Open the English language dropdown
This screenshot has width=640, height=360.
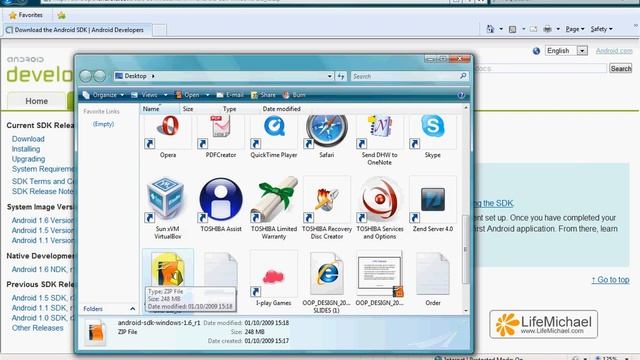[582, 51]
